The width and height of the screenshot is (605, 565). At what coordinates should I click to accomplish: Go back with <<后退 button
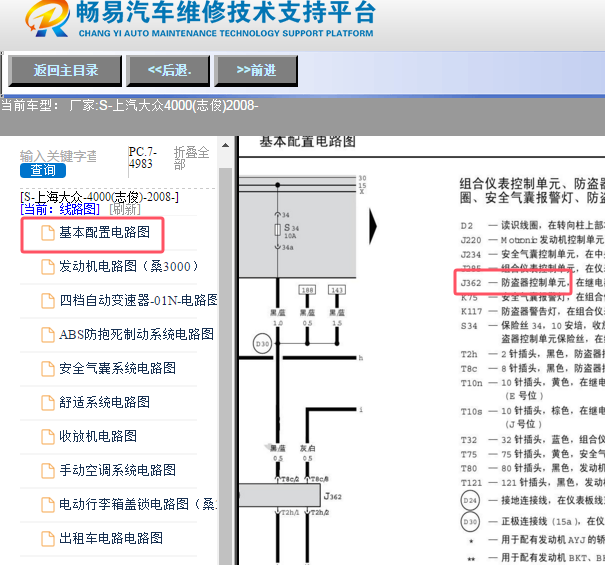(168, 71)
